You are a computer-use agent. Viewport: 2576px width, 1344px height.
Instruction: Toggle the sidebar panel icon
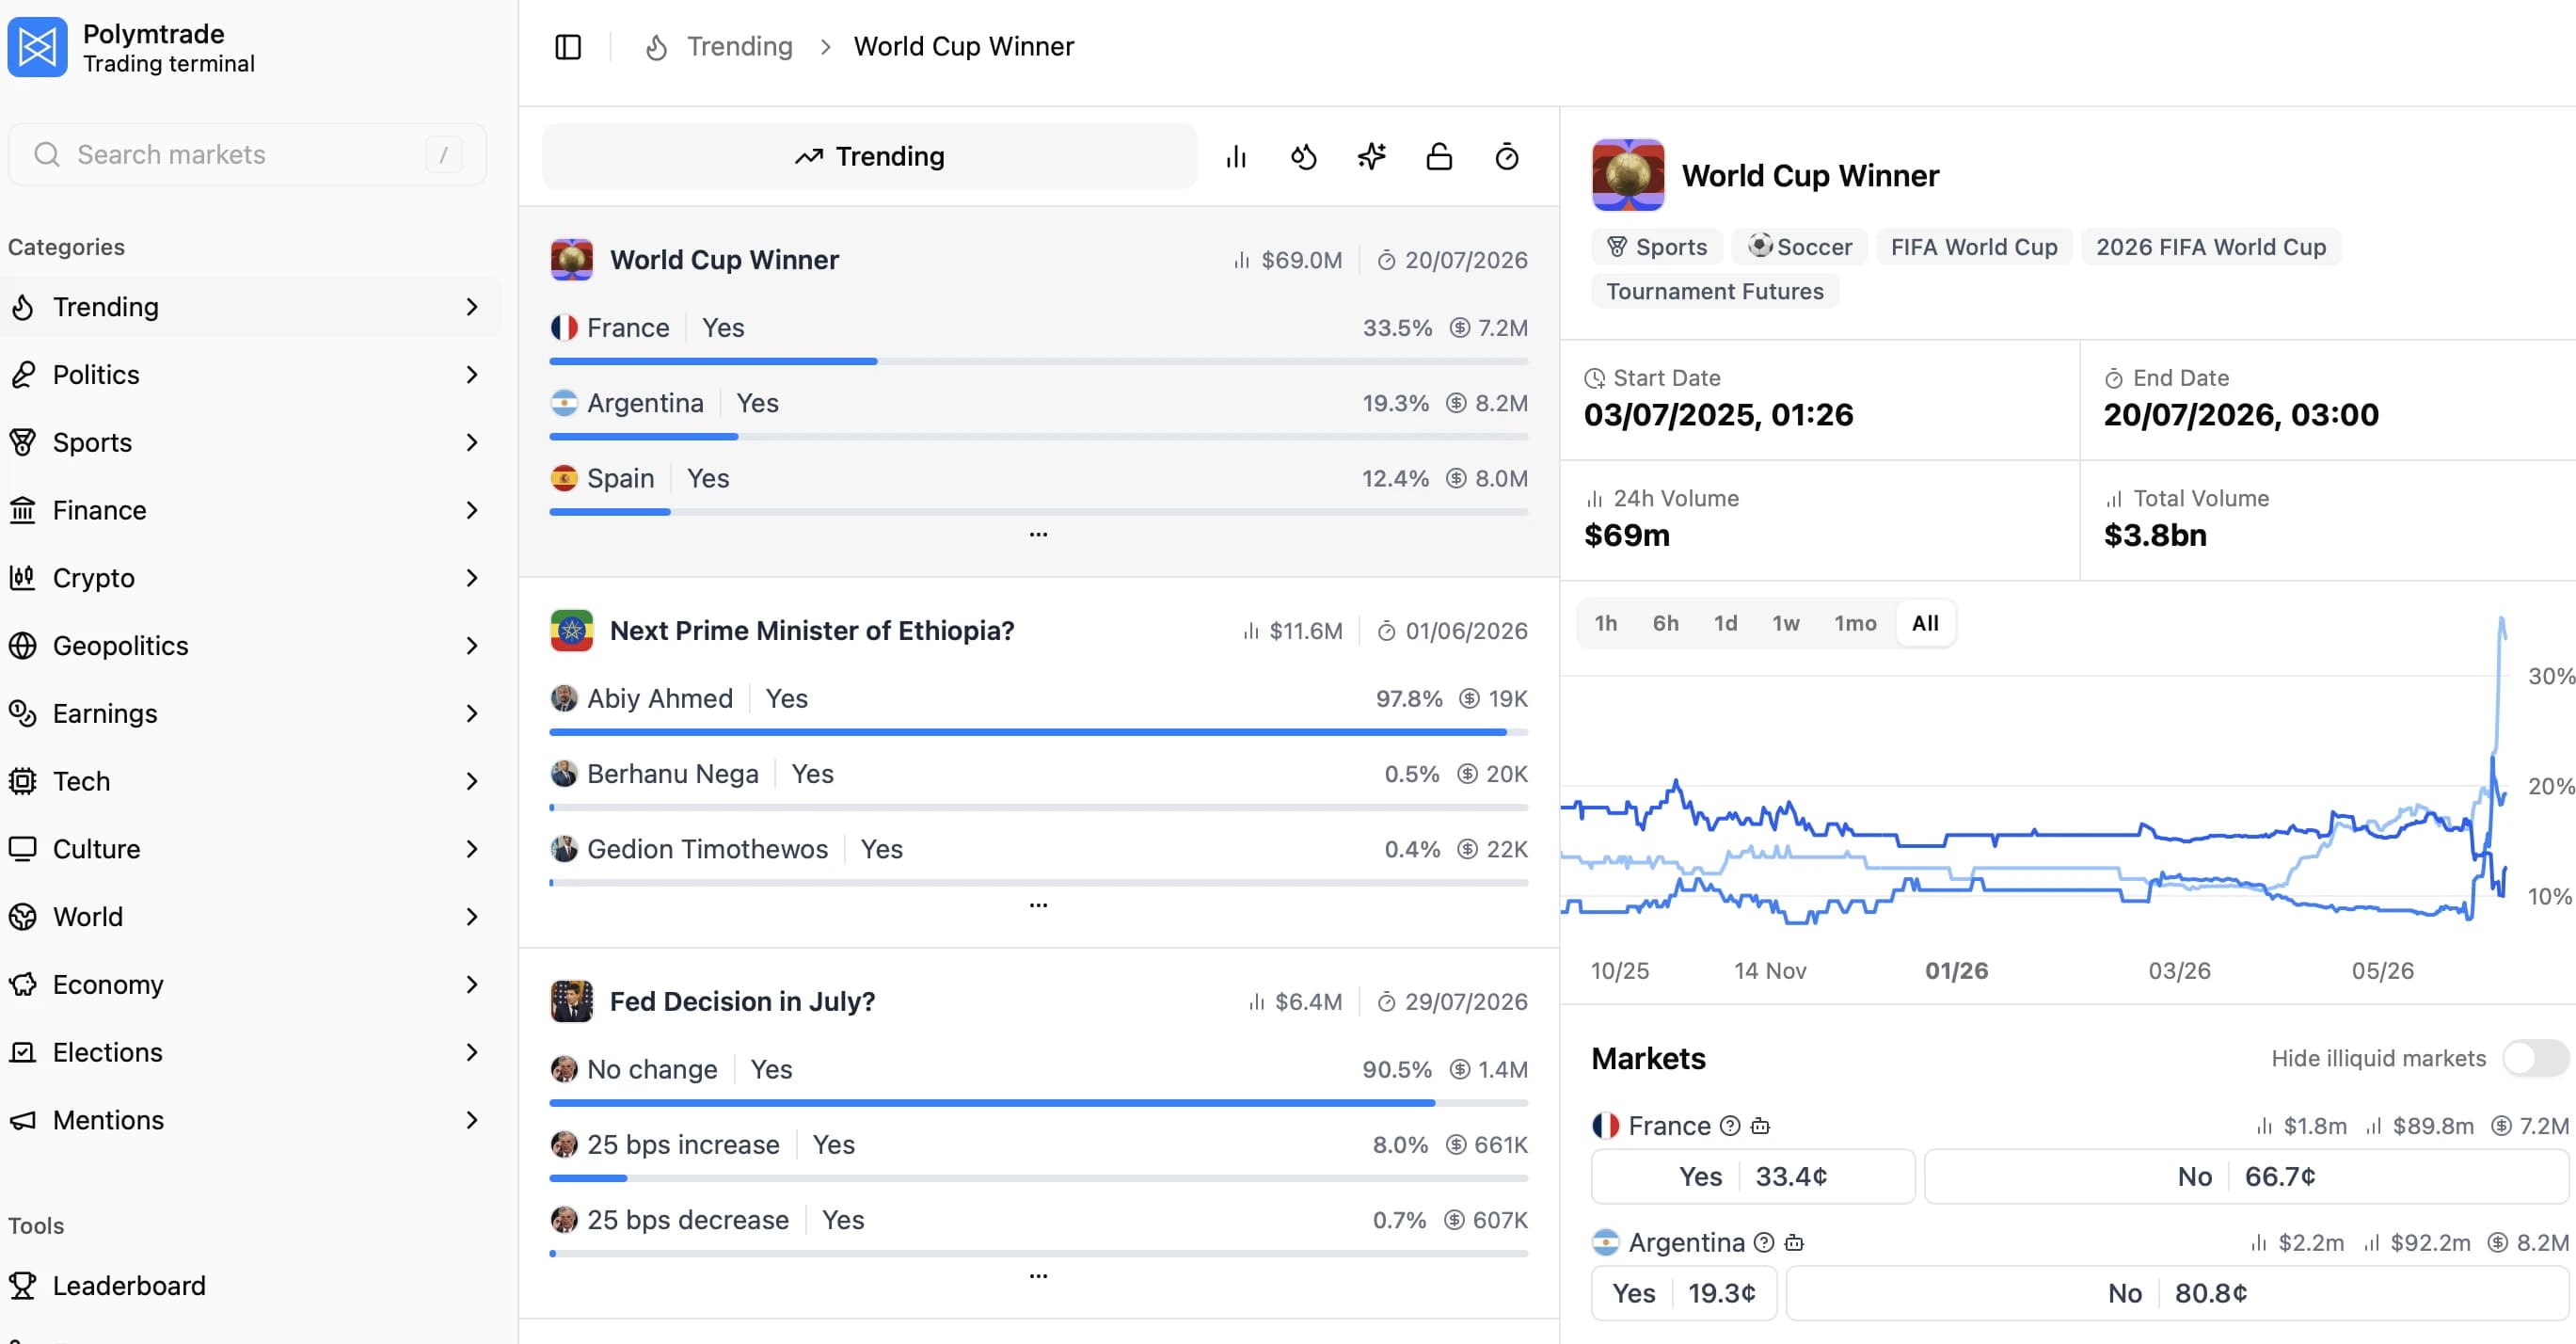pos(568,47)
